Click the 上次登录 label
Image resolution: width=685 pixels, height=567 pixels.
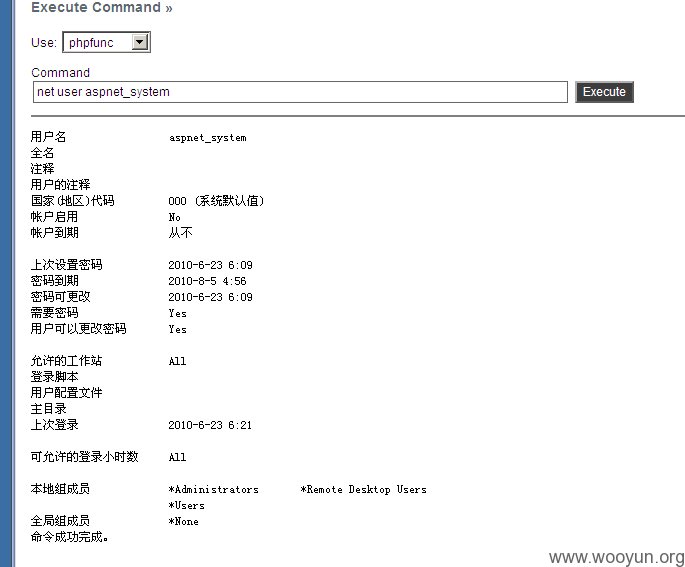click(x=54, y=425)
